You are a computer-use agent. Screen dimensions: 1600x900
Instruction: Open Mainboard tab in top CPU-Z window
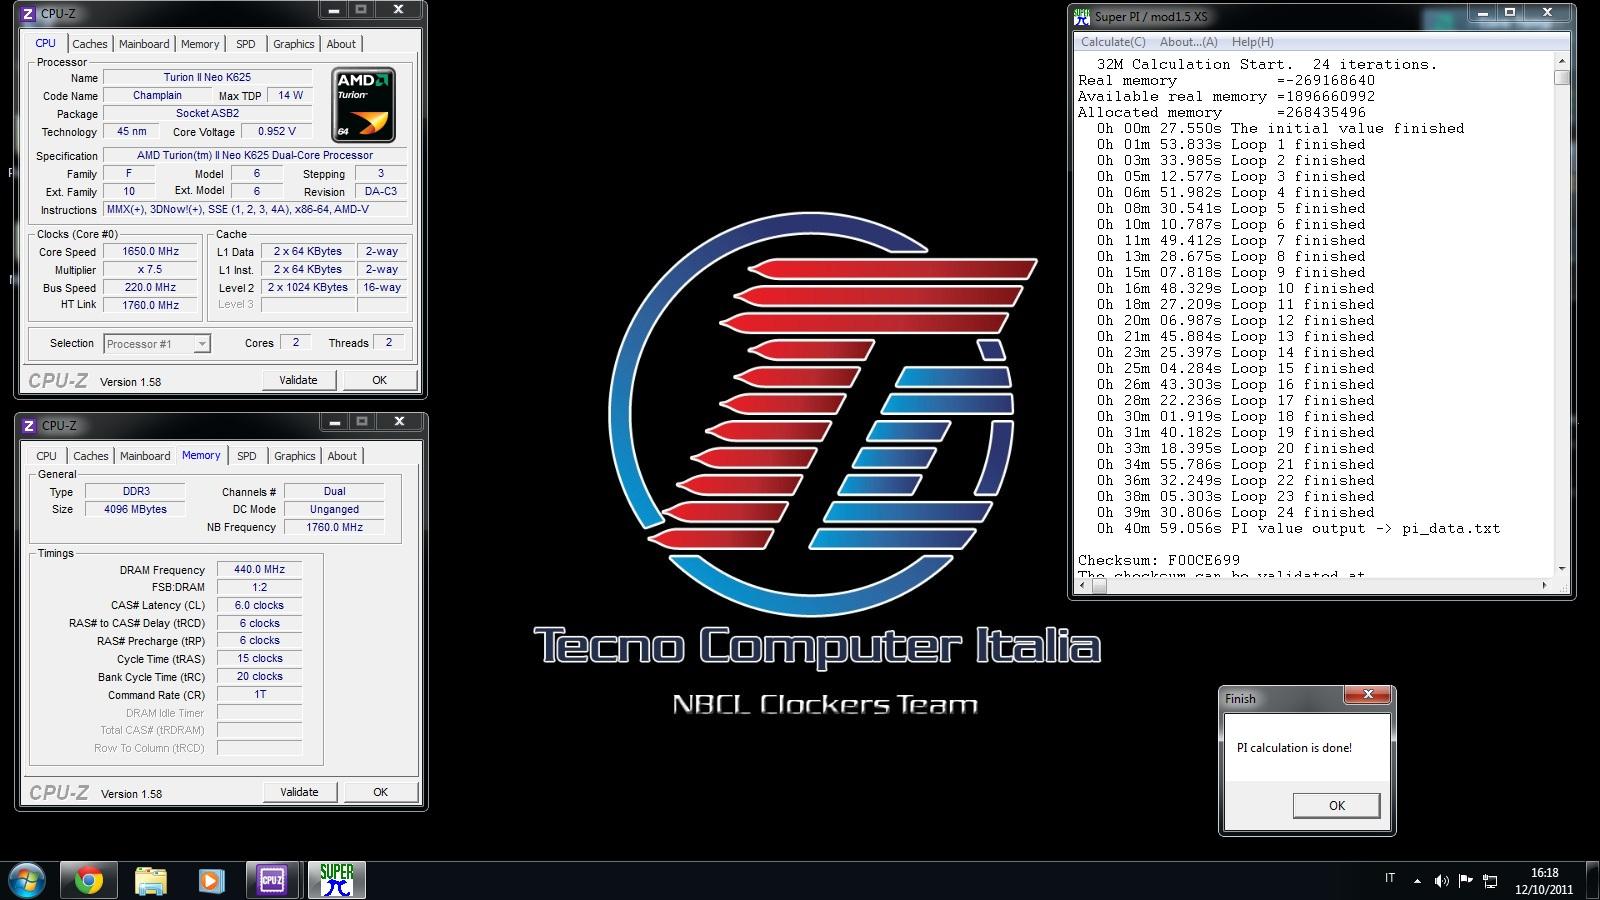[144, 44]
